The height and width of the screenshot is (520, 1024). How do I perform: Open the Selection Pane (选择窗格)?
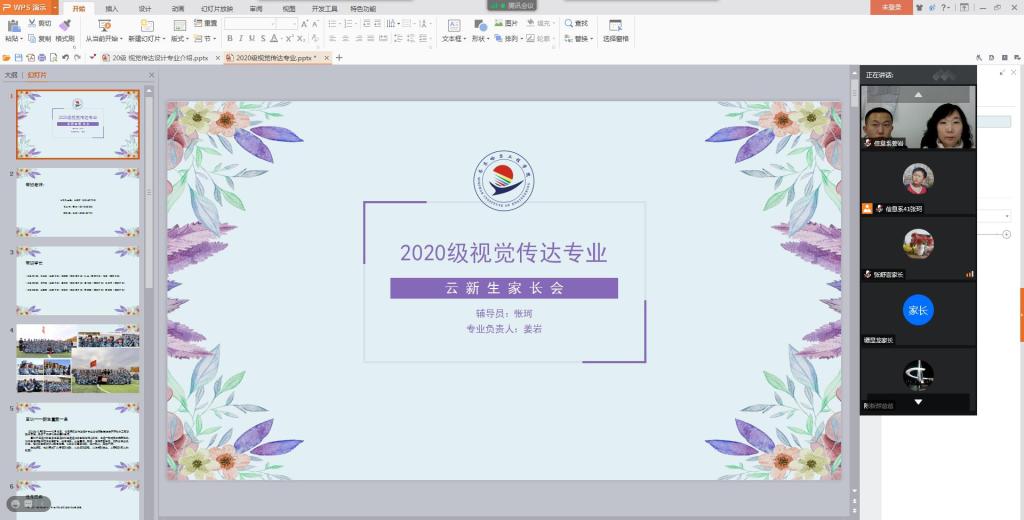coord(616,26)
